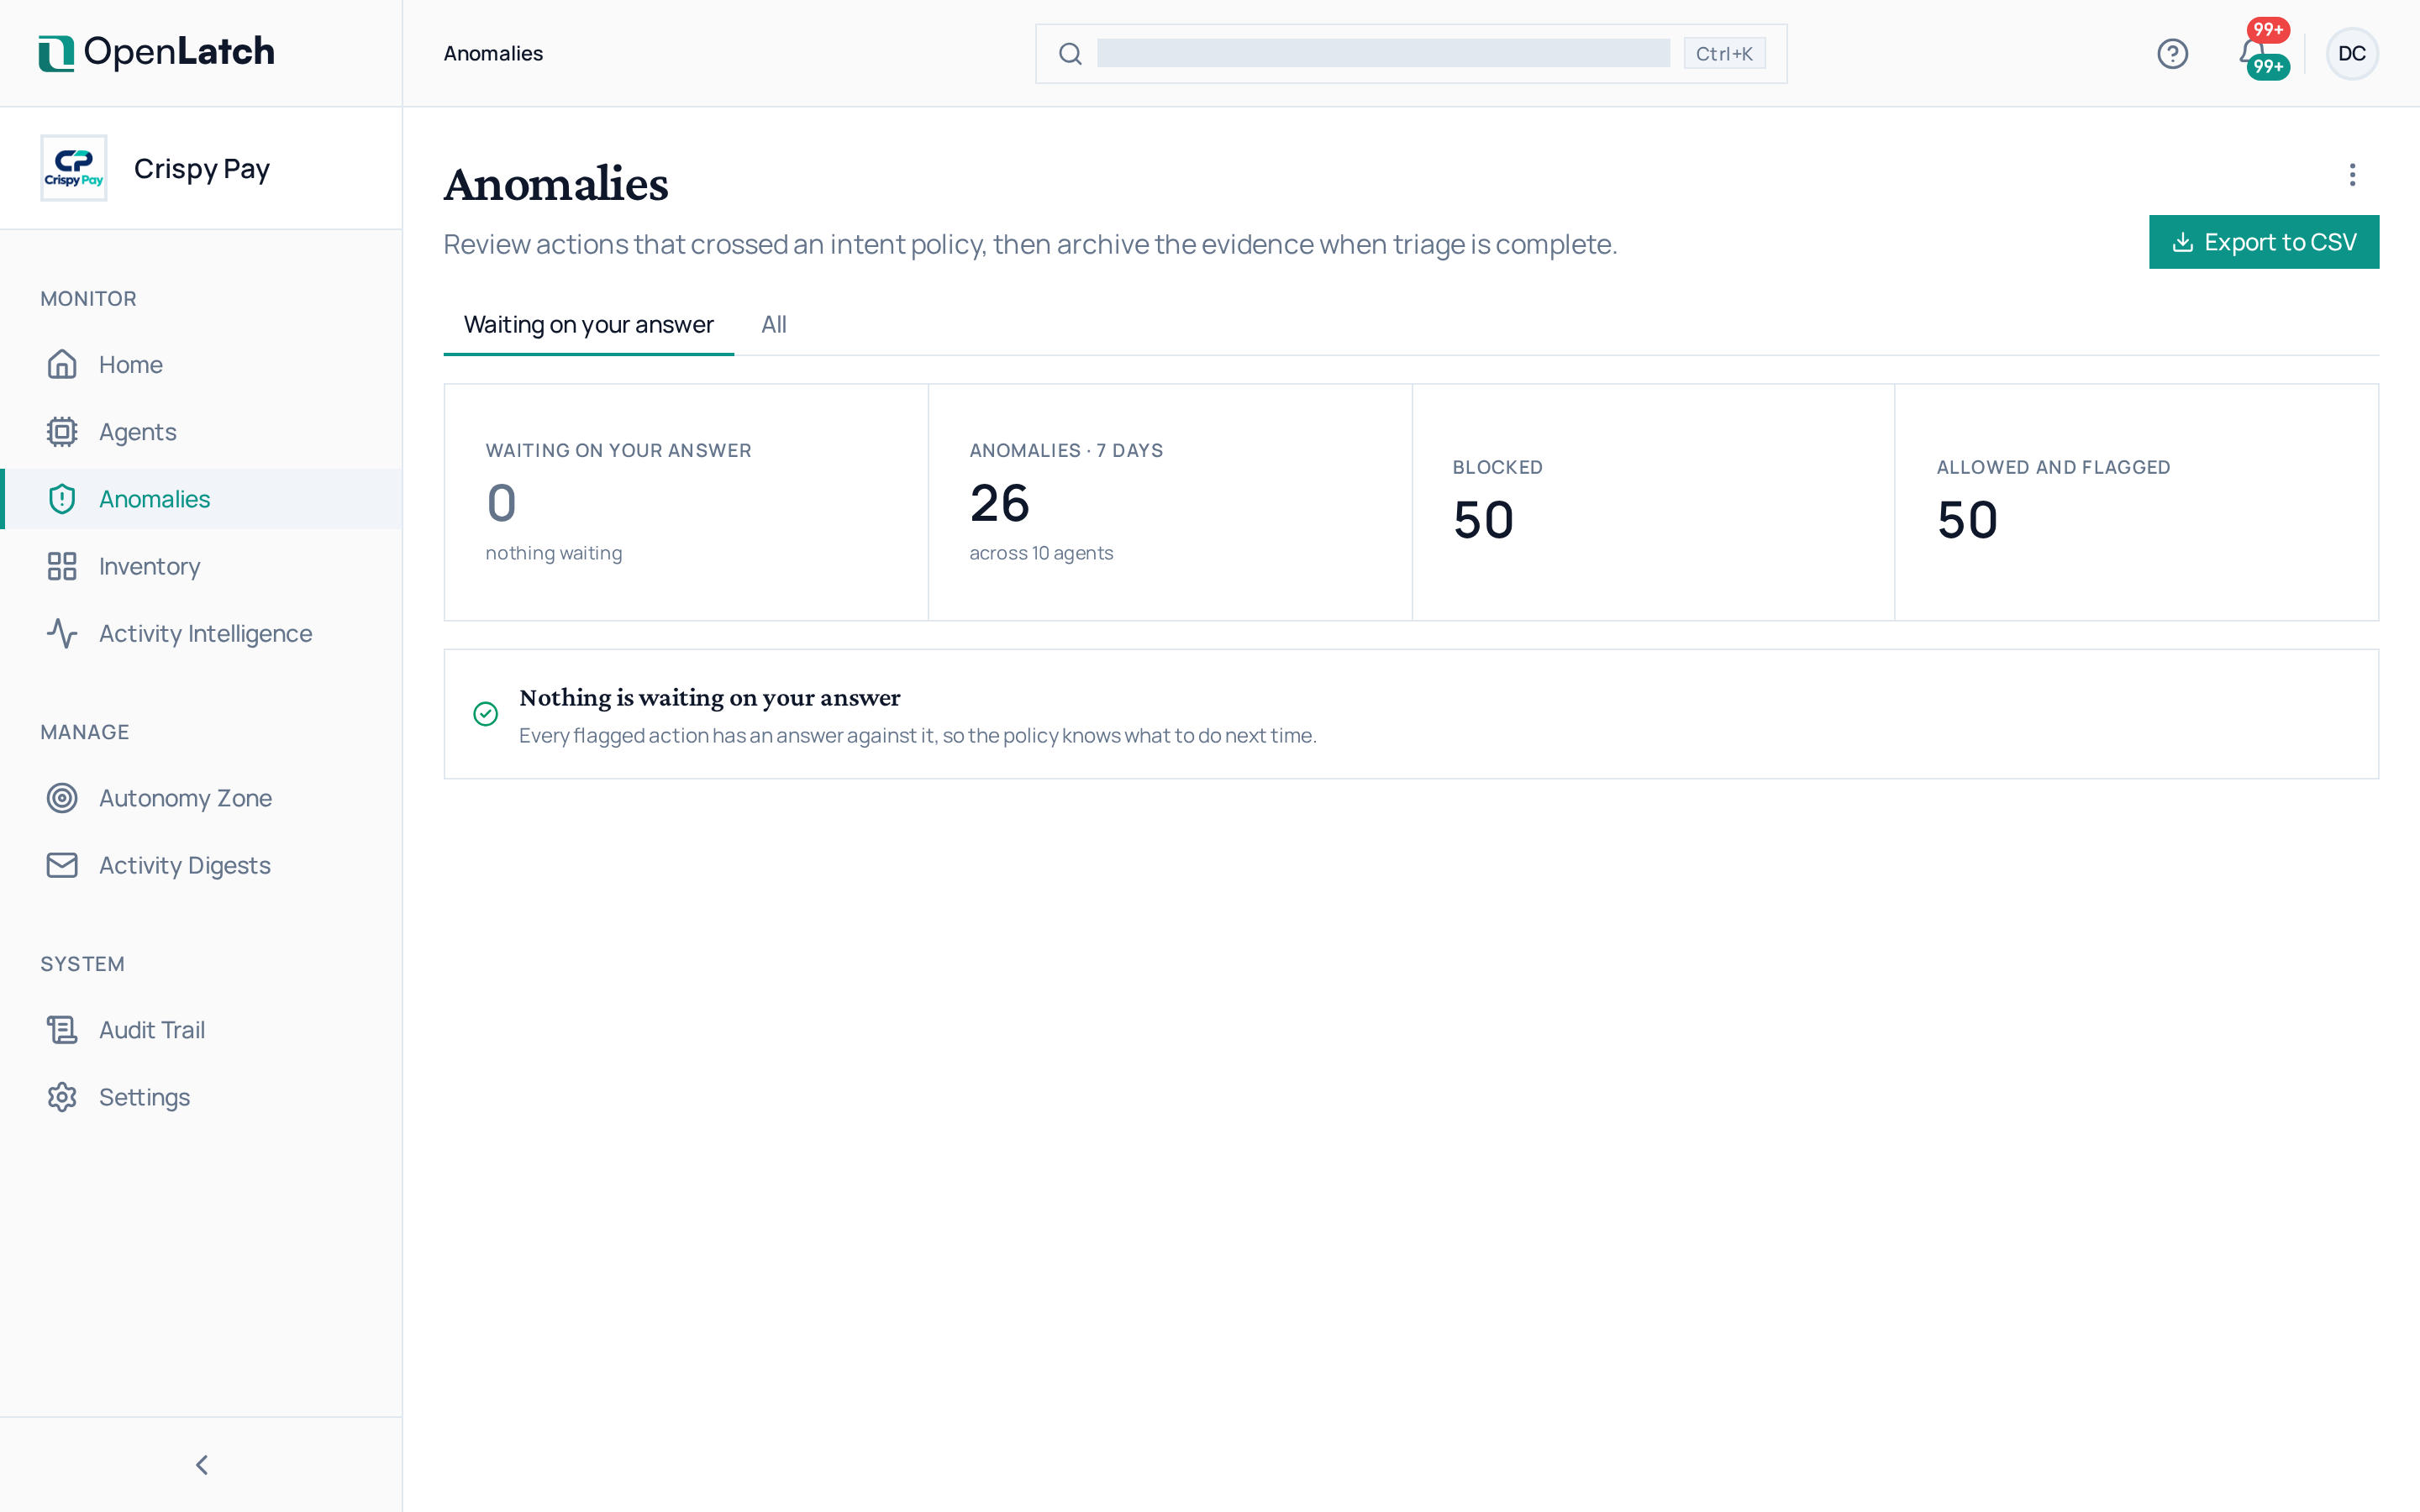Collapse the sidebar with the chevron

(x=202, y=1465)
